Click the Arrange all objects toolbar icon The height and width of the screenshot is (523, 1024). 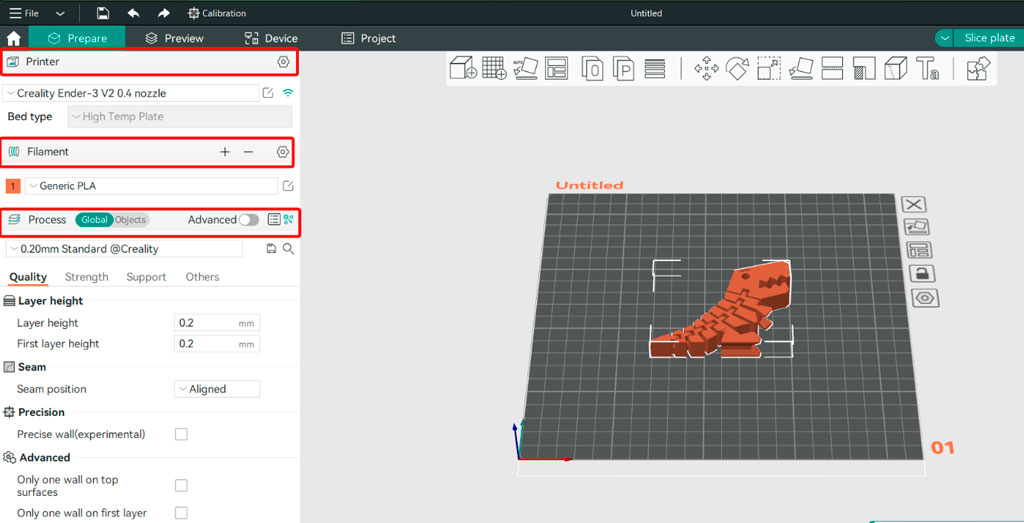click(556, 68)
